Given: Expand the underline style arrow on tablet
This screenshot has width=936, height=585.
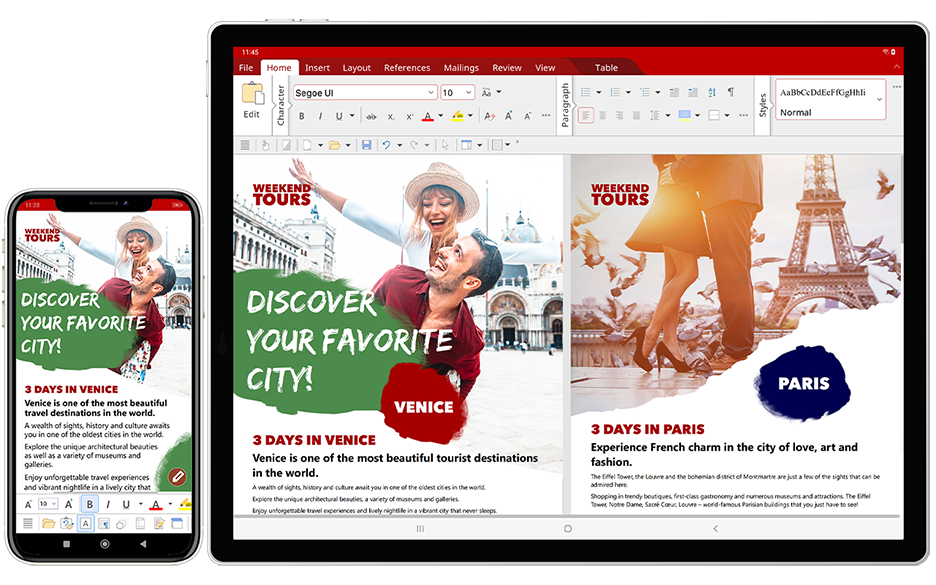Looking at the screenshot, I should pos(352,116).
